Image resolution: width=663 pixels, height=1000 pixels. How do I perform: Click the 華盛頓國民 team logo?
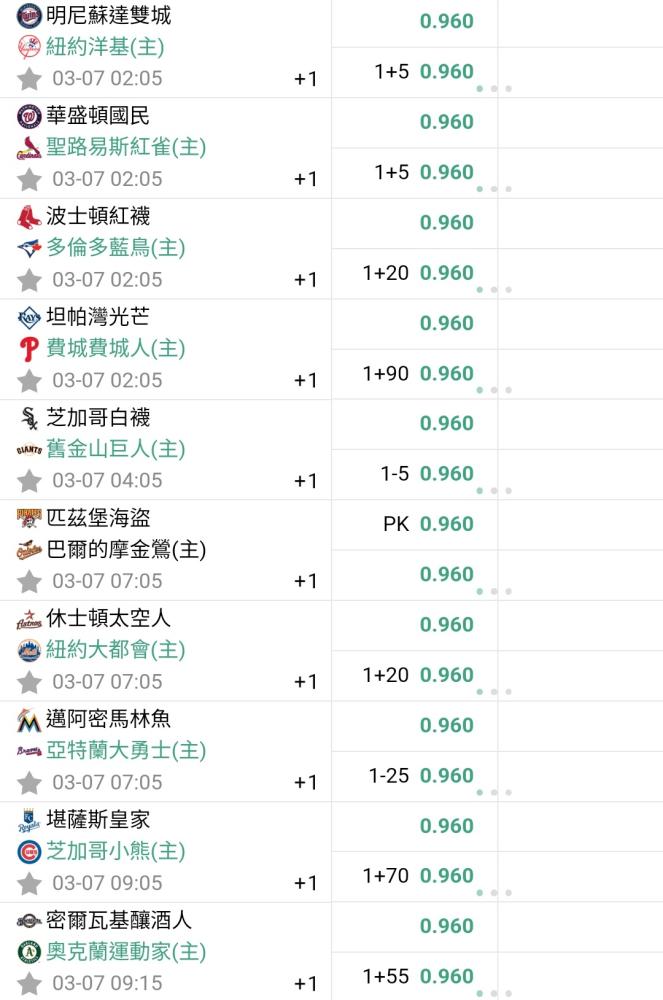click(29, 116)
